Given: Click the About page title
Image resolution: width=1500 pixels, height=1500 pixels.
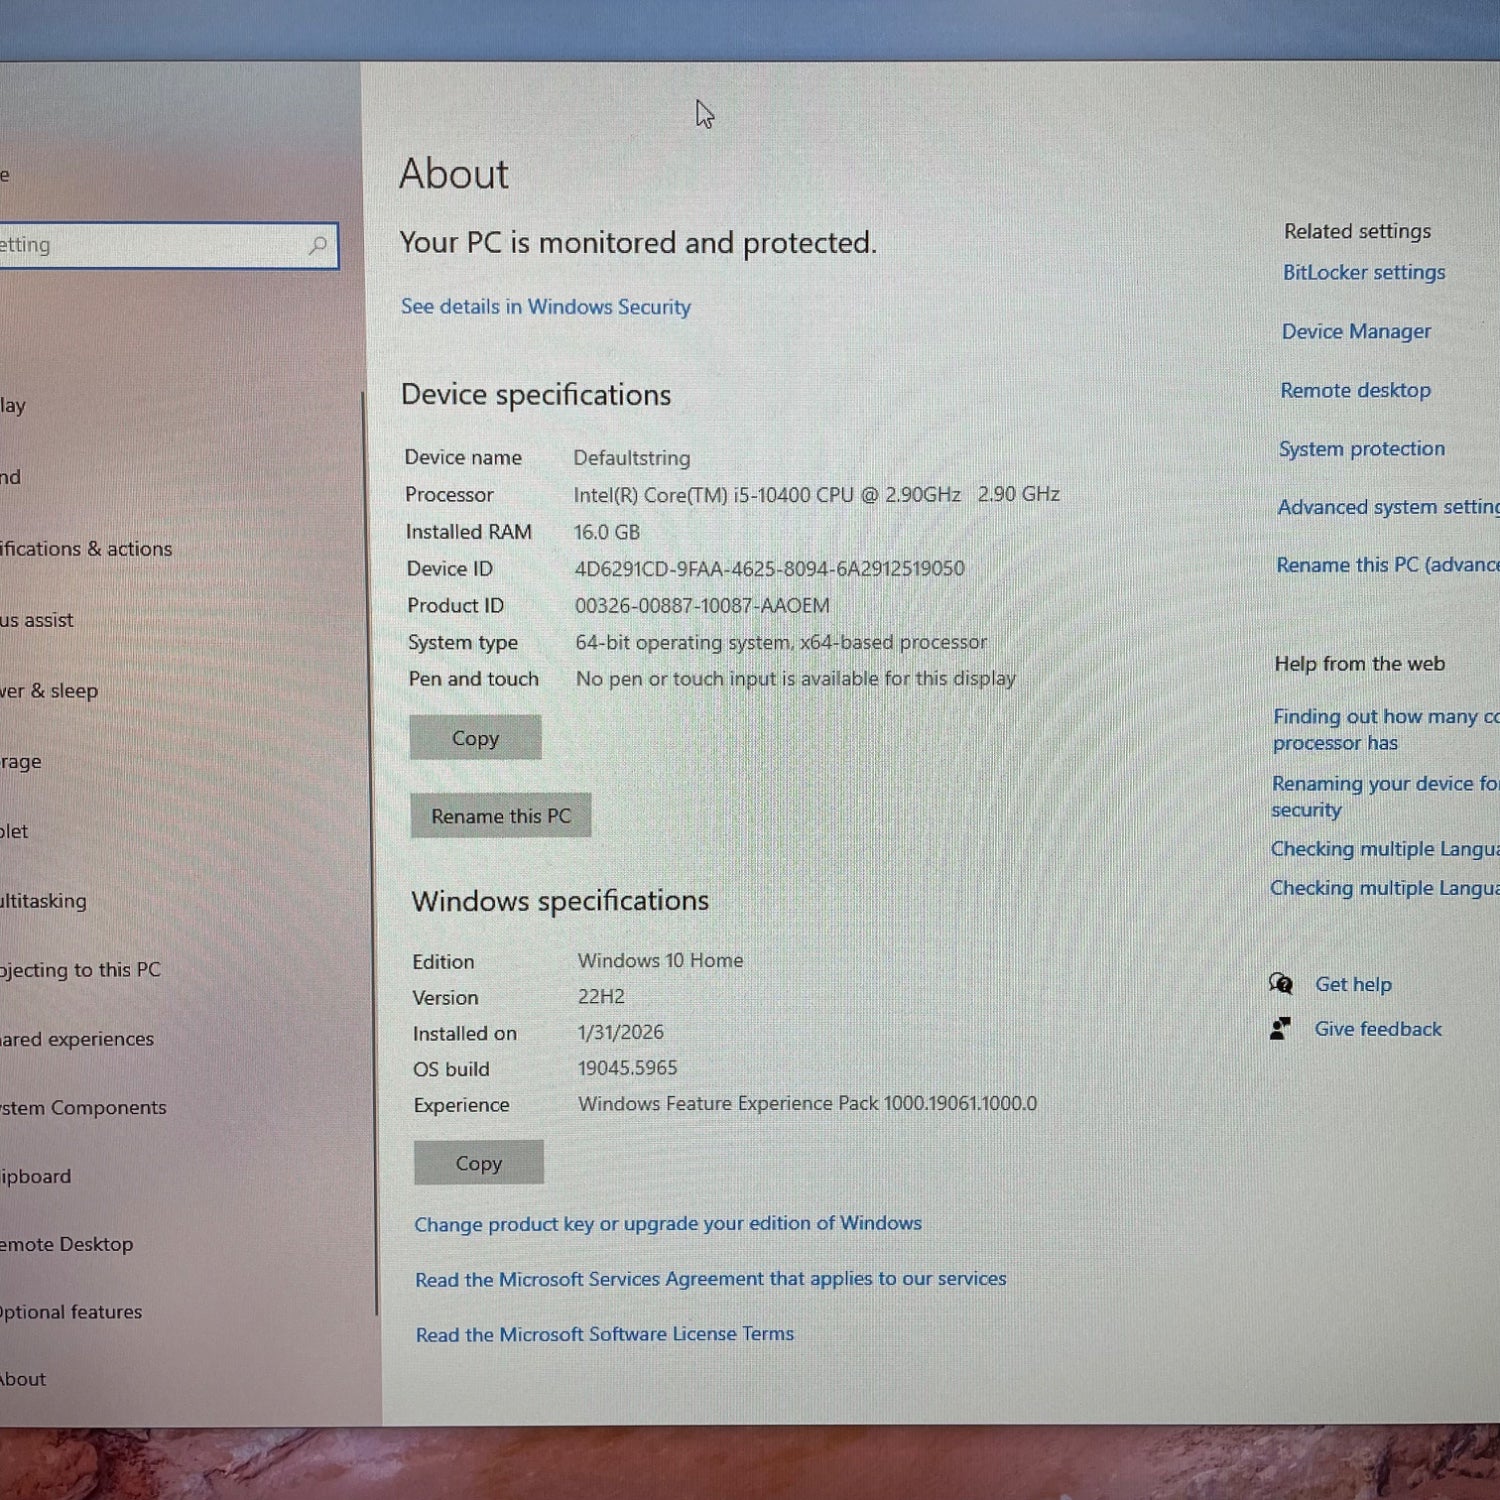Looking at the screenshot, I should point(454,174).
